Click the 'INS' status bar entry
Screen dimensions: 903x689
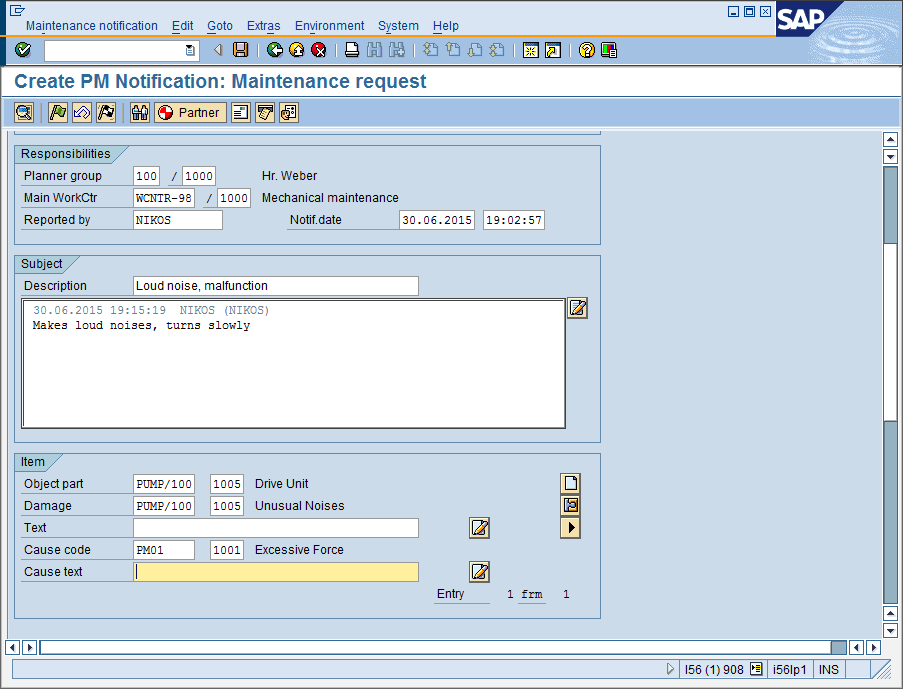pyautogui.click(x=829, y=669)
